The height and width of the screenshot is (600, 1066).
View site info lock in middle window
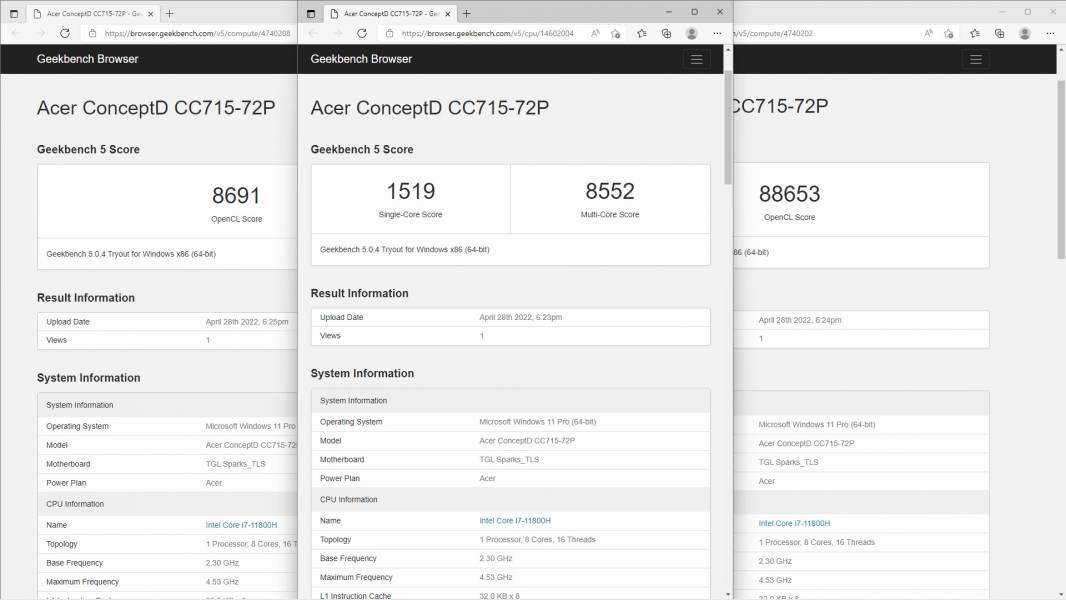pos(390,33)
